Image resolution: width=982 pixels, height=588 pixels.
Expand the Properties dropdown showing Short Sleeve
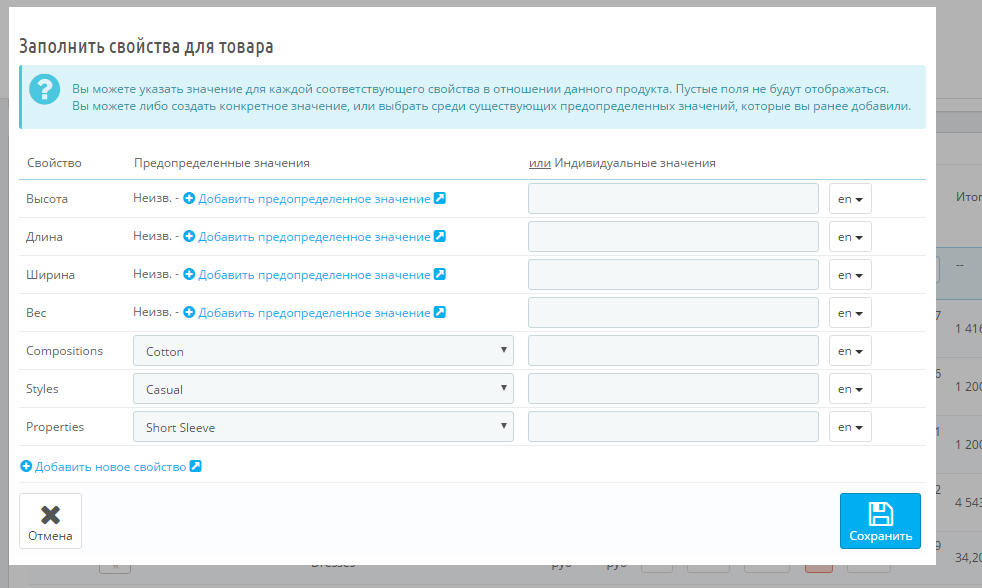tap(322, 427)
